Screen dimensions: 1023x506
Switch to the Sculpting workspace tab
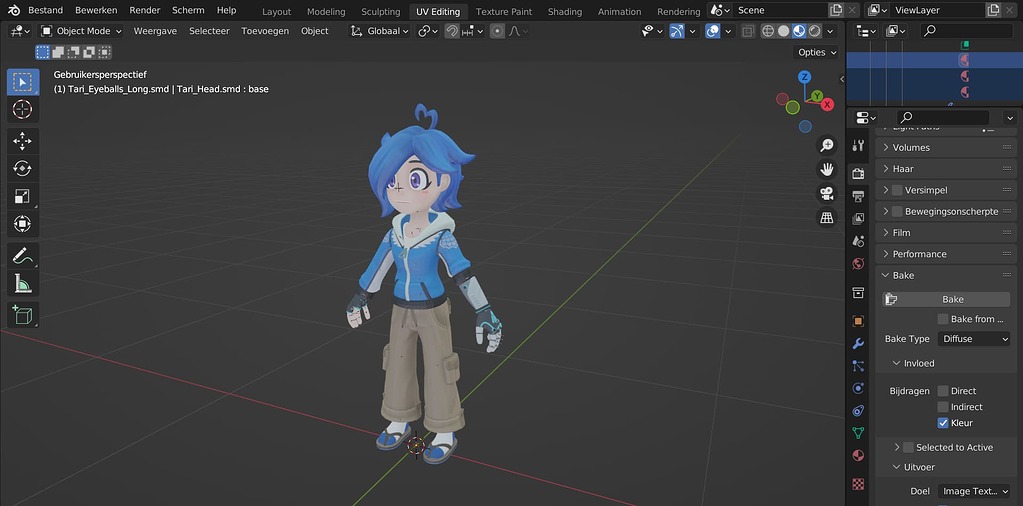[x=380, y=12]
